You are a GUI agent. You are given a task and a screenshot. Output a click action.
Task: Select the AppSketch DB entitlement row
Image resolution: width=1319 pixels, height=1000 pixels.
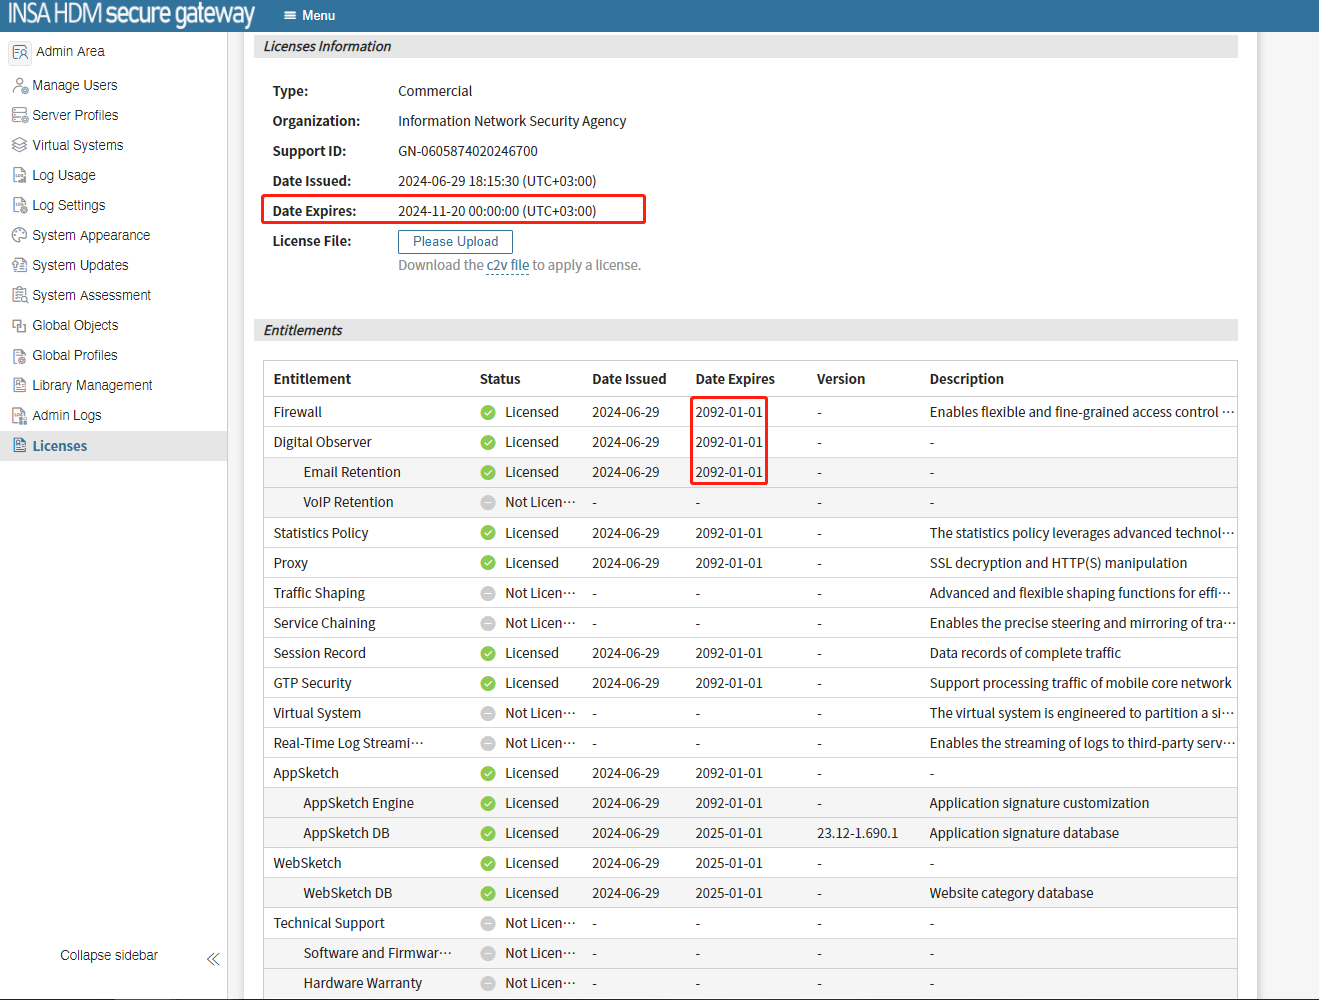346,833
